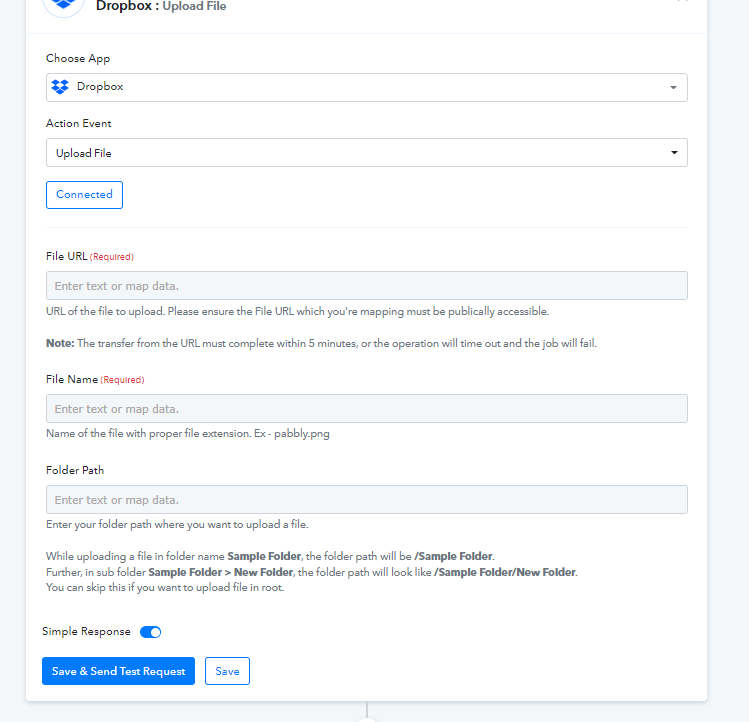Click Save & Send Test Request button

[x=118, y=671]
